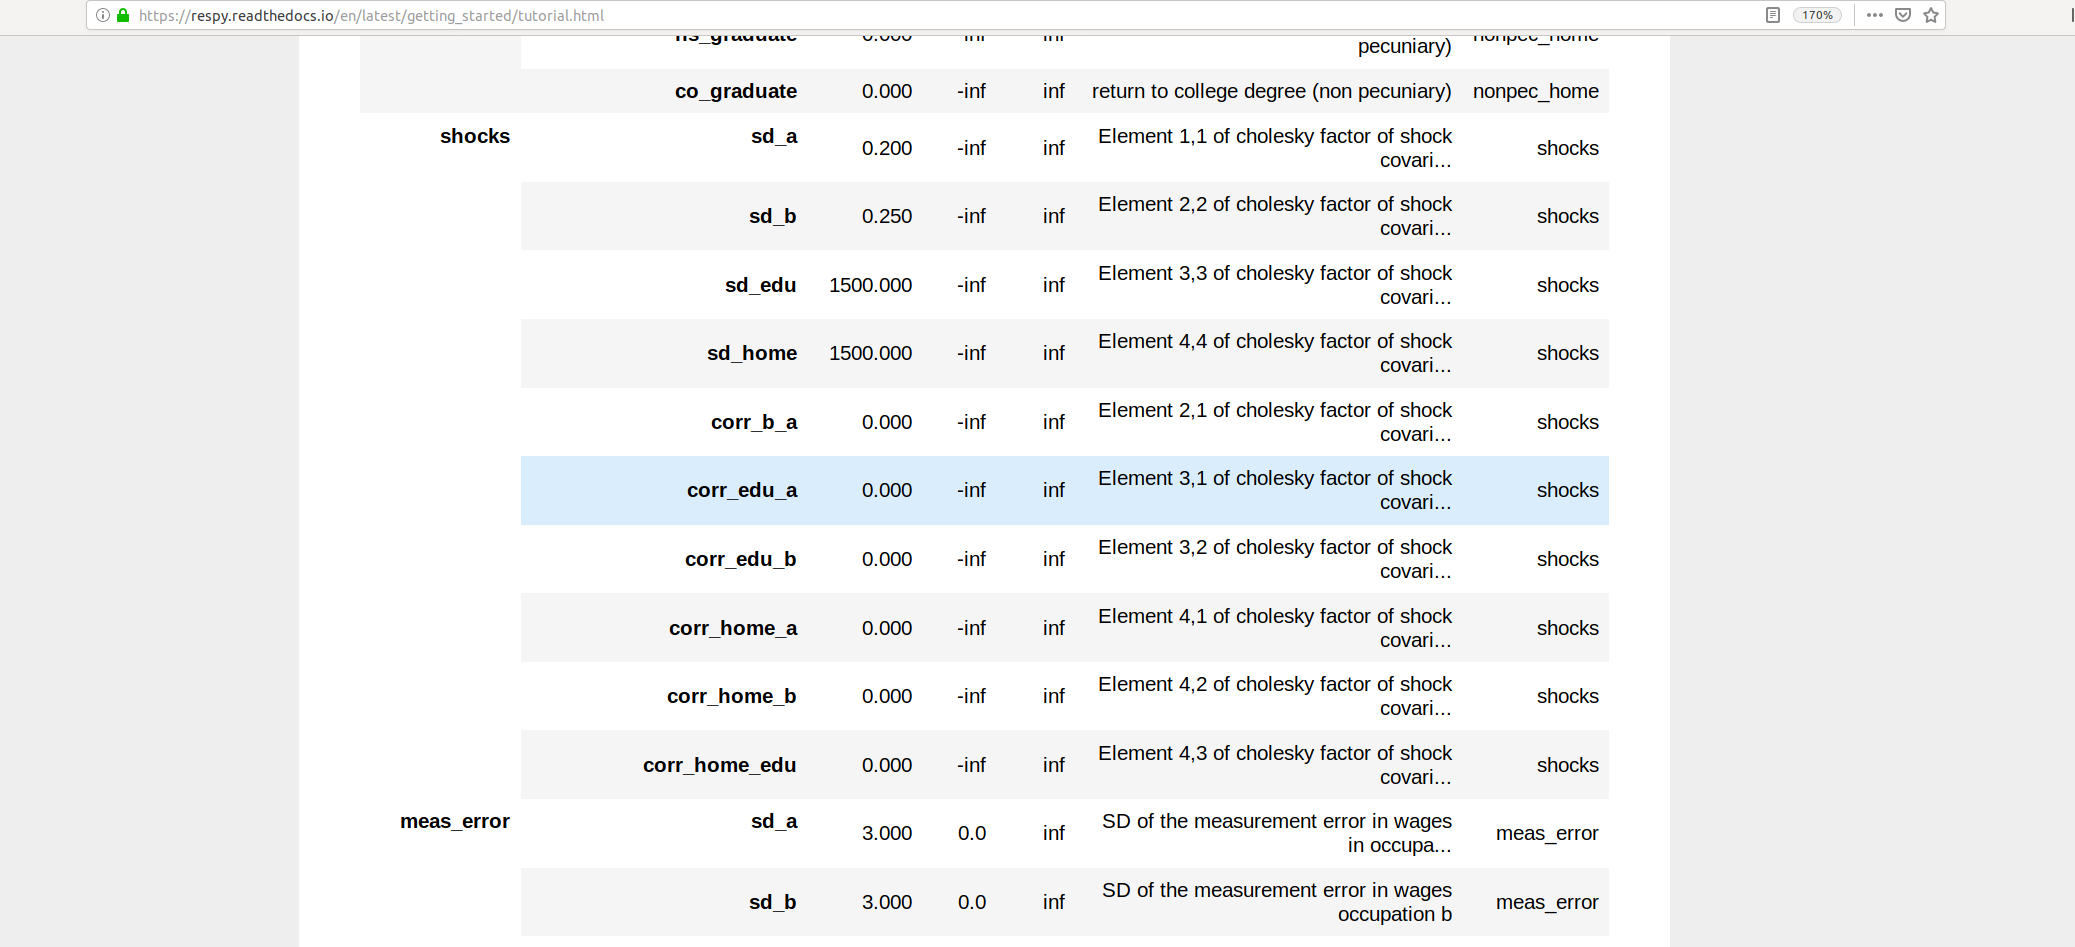Save this page to Pocket

[1903, 15]
